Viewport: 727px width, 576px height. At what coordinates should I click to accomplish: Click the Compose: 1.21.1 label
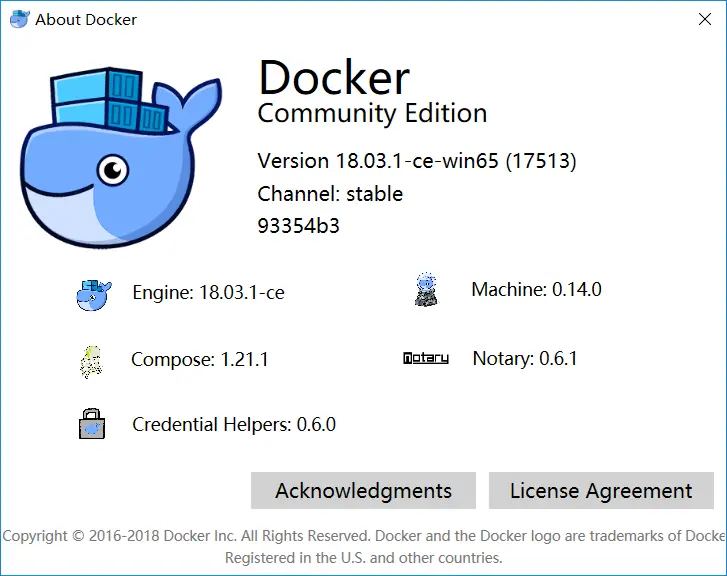[200, 359]
